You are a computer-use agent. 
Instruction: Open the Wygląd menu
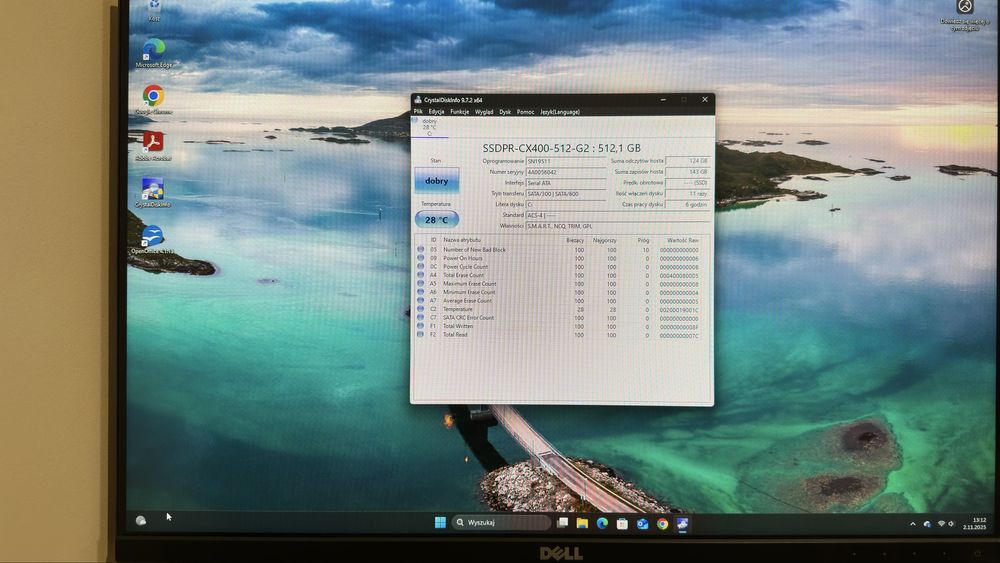(484, 112)
